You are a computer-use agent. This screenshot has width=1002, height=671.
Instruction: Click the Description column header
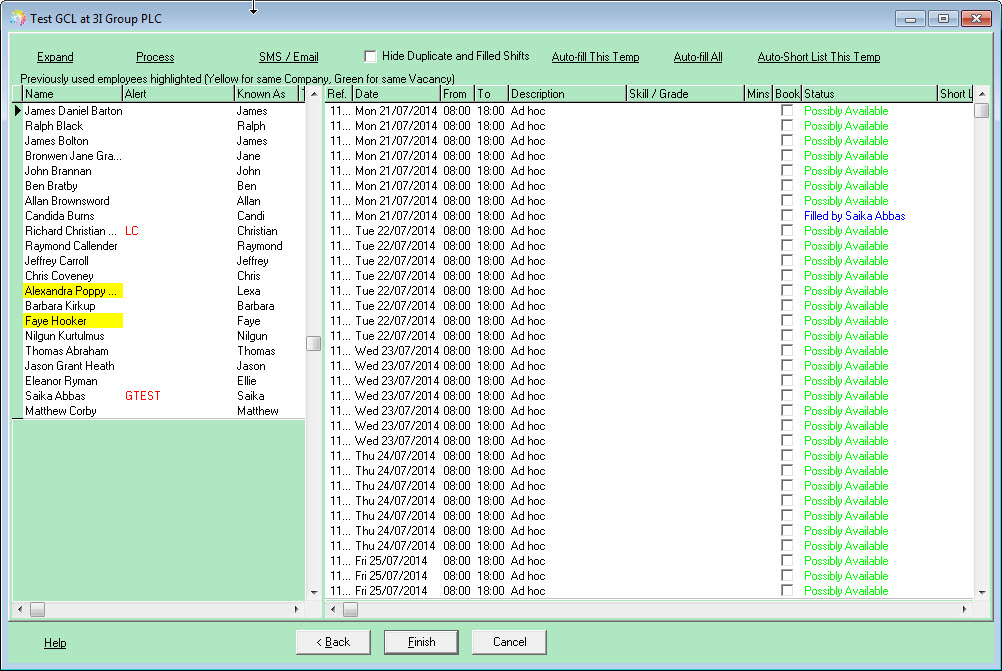[x=567, y=94]
